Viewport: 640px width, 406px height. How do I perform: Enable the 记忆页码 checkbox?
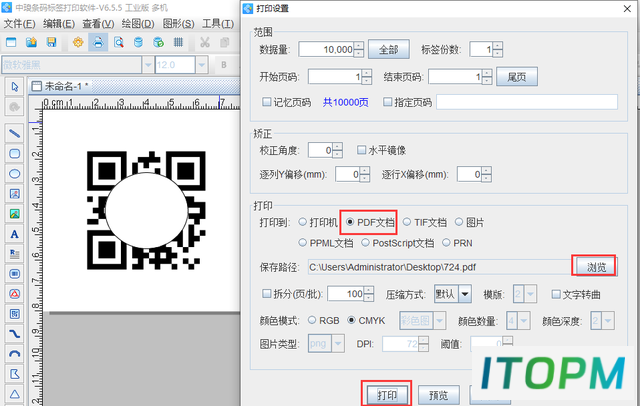pyautogui.click(x=267, y=102)
